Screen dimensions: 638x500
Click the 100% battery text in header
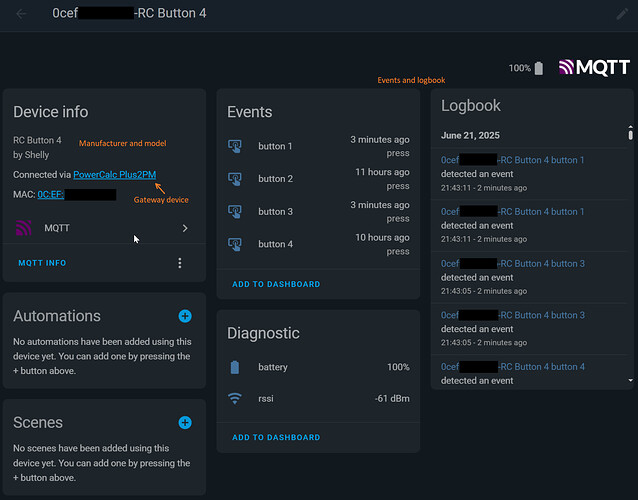tap(520, 68)
